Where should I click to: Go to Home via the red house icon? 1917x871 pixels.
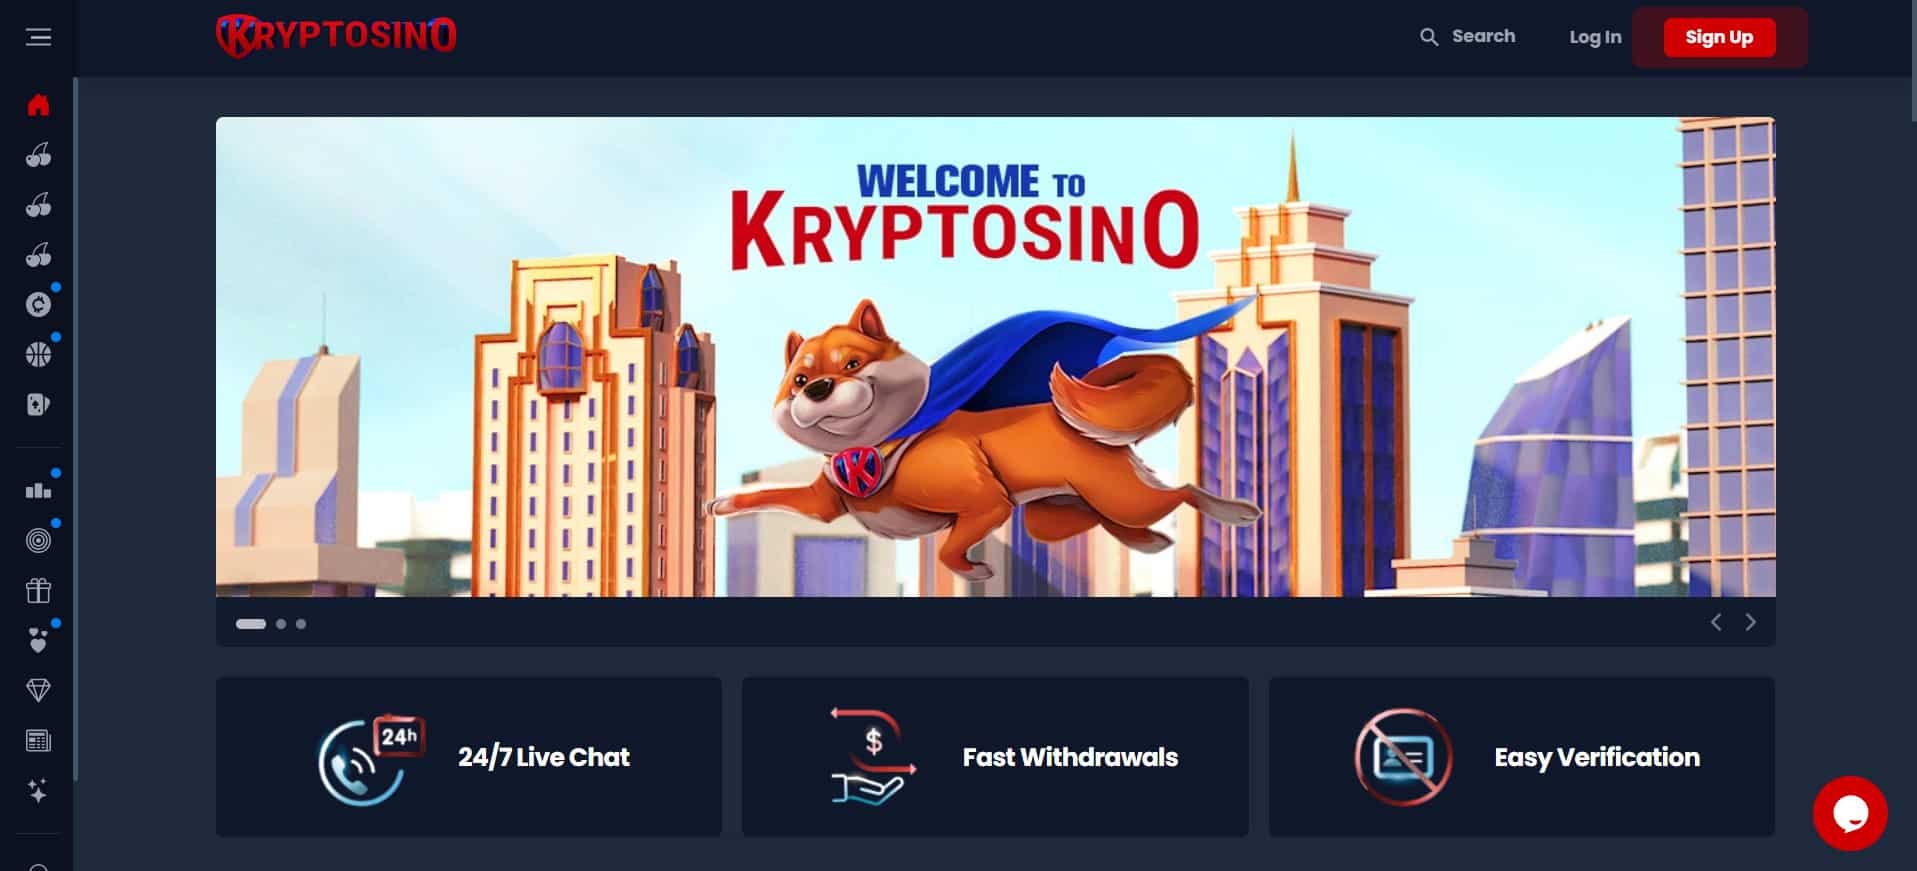click(x=38, y=105)
